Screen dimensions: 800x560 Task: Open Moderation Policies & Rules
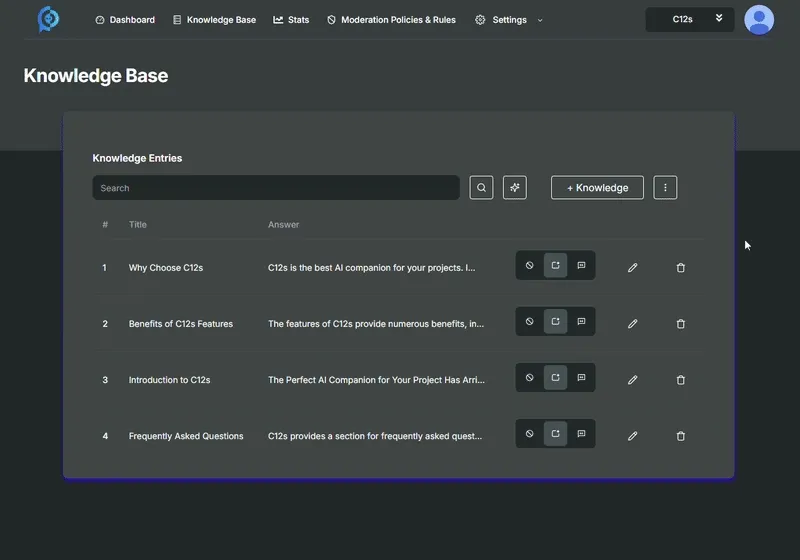[x=391, y=20]
